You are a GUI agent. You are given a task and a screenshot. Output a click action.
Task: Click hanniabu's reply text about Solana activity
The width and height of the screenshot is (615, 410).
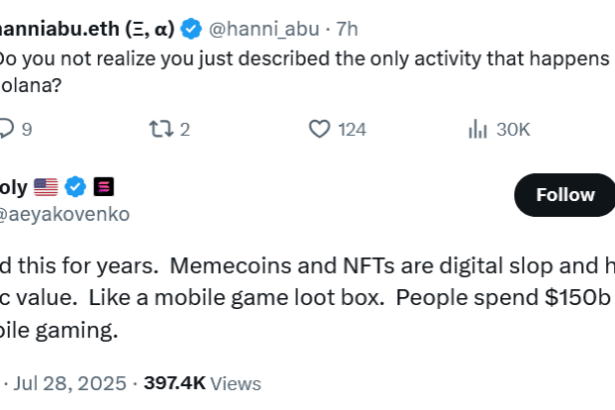tap(300, 59)
